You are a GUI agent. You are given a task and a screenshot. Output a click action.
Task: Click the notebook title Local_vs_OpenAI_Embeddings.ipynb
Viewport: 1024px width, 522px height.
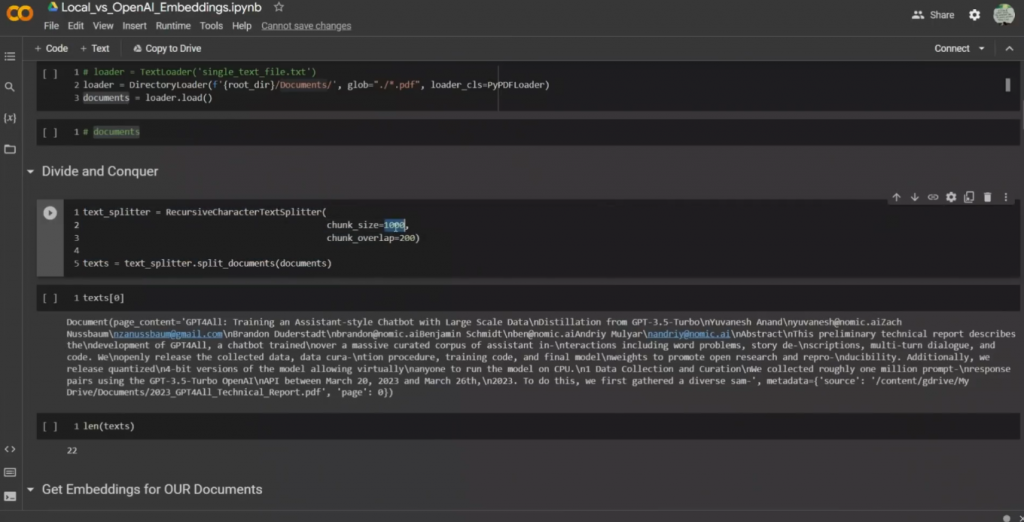[x=162, y=7]
